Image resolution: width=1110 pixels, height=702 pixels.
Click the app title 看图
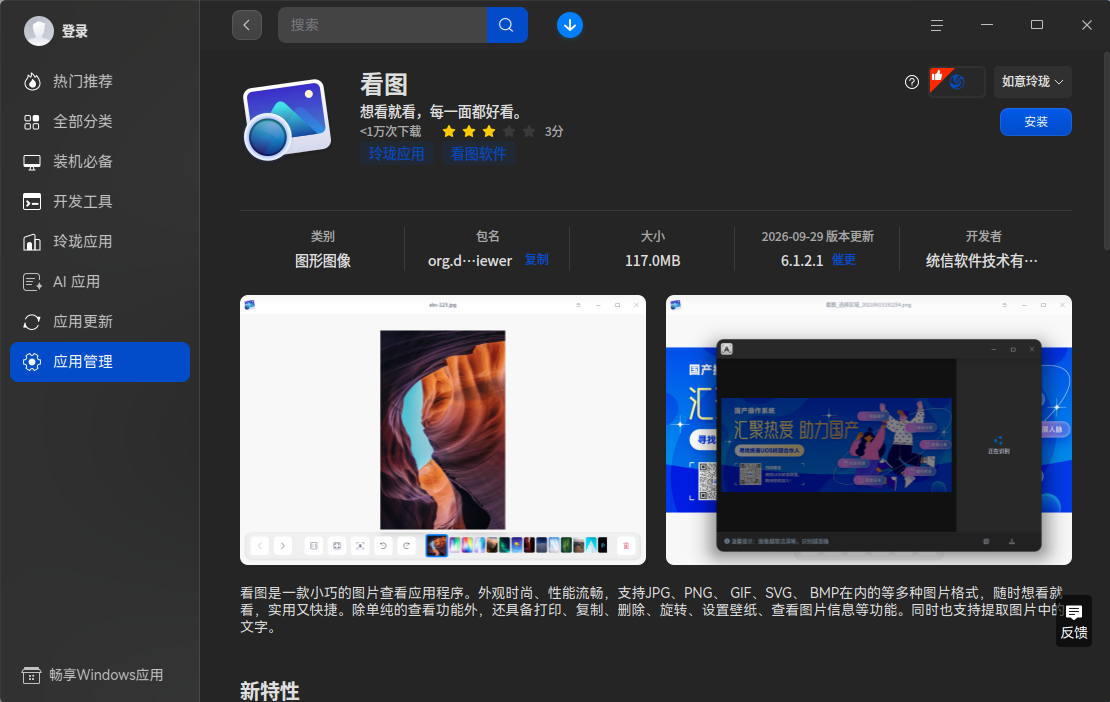tap(384, 85)
